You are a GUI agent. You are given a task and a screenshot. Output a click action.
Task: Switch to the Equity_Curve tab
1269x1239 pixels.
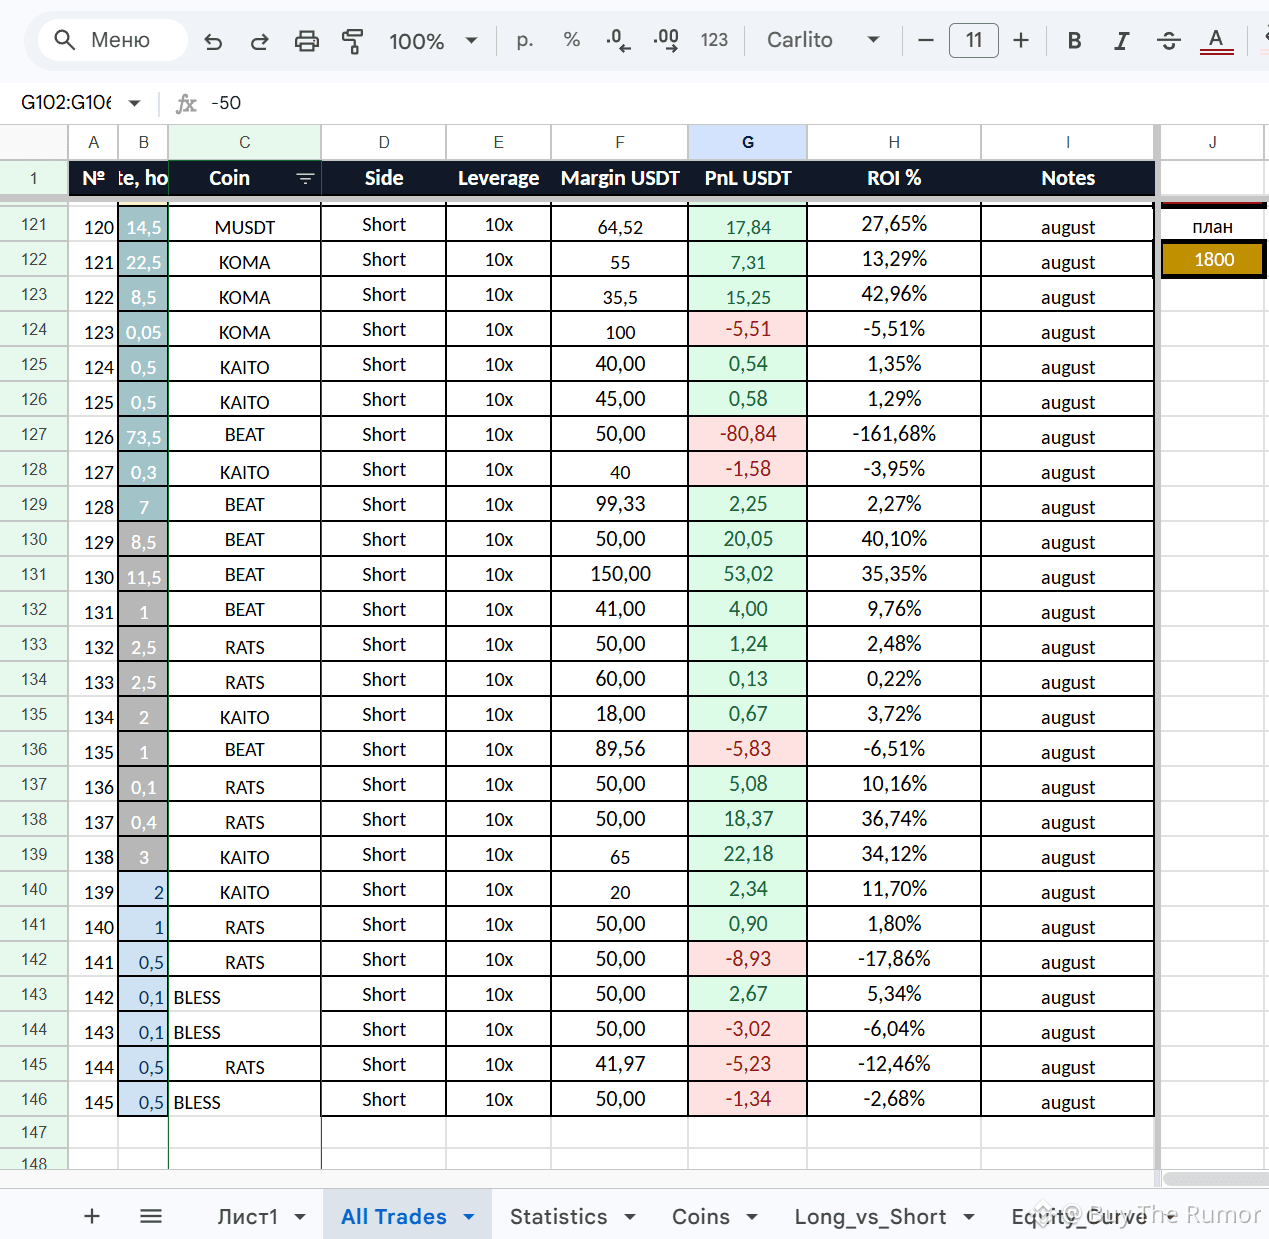pyautogui.click(x=1079, y=1216)
